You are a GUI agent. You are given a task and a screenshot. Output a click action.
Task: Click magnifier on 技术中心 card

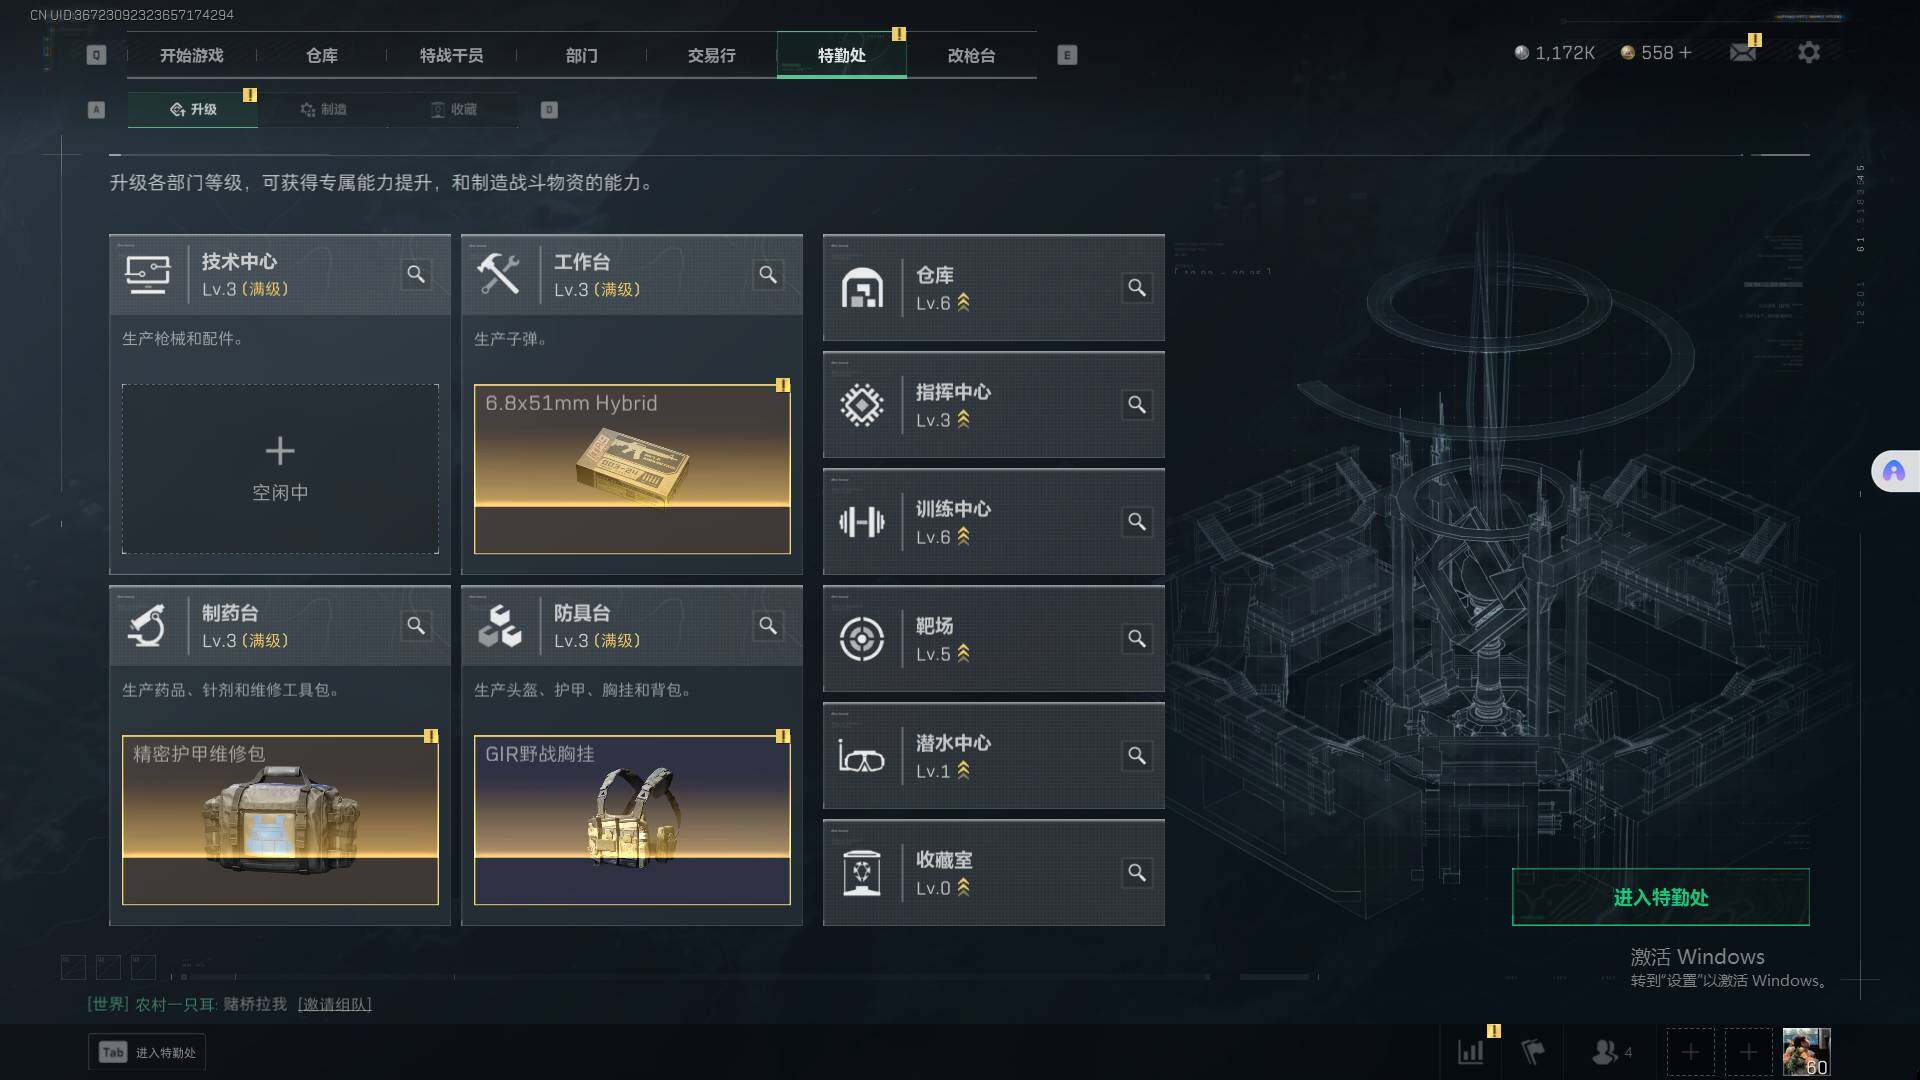(x=416, y=274)
